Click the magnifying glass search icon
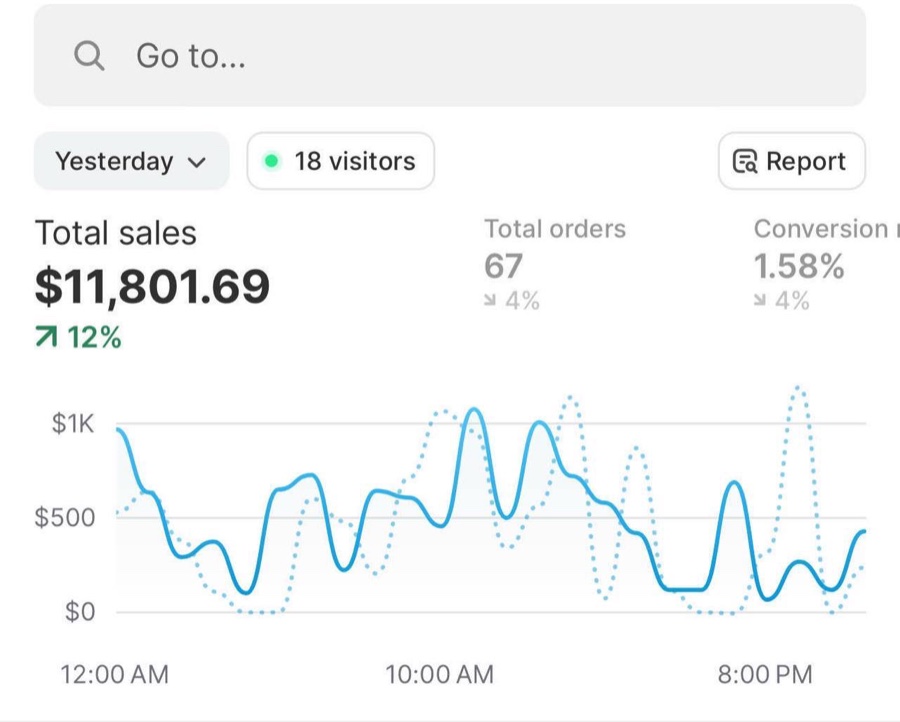This screenshot has width=900, height=722. tap(89, 56)
